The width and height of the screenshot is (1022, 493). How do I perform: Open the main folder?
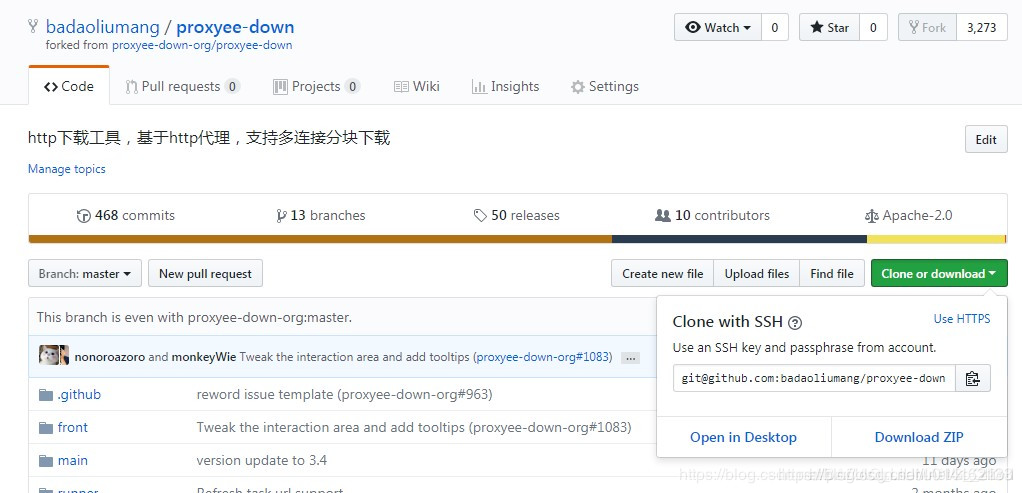point(73,461)
